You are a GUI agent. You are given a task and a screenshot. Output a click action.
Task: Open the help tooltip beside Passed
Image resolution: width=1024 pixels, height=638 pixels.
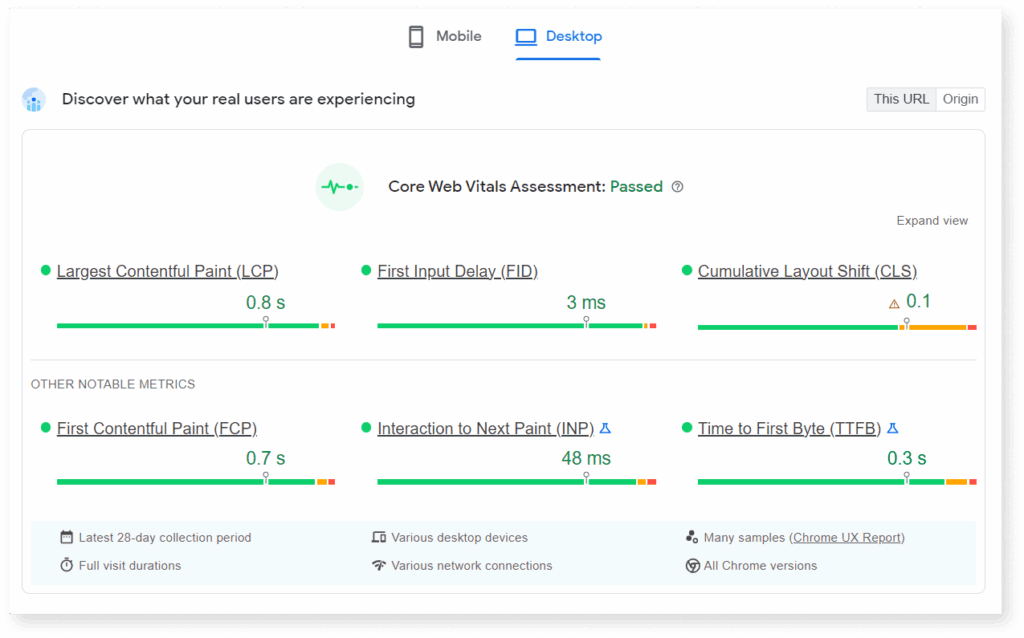coord(677,187)
